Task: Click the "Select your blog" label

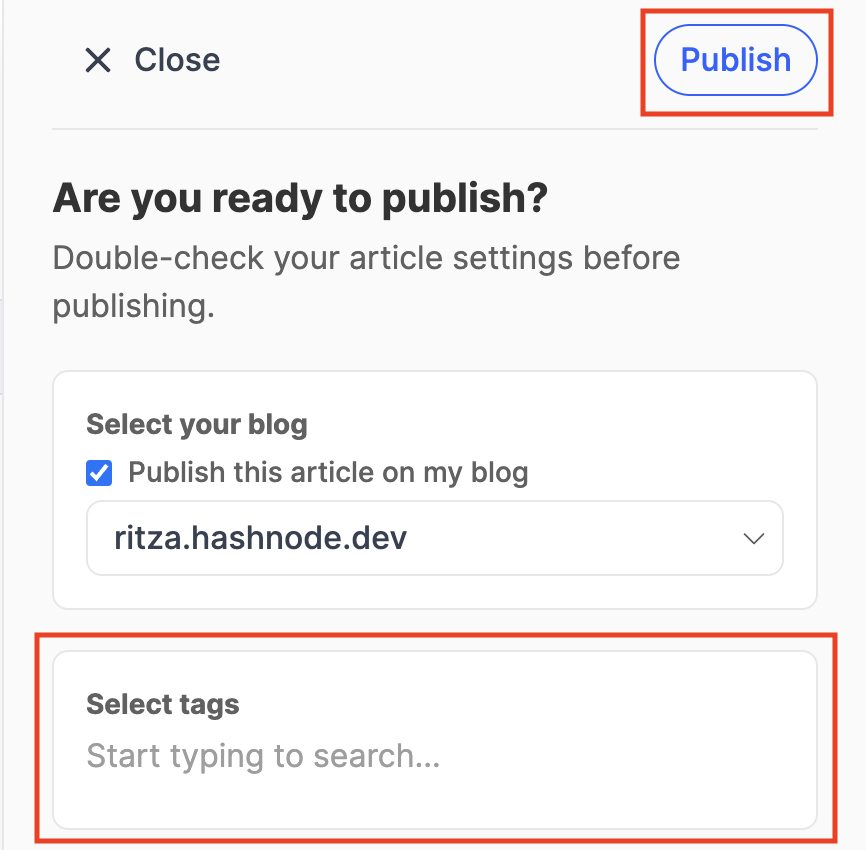Action: 197,424
